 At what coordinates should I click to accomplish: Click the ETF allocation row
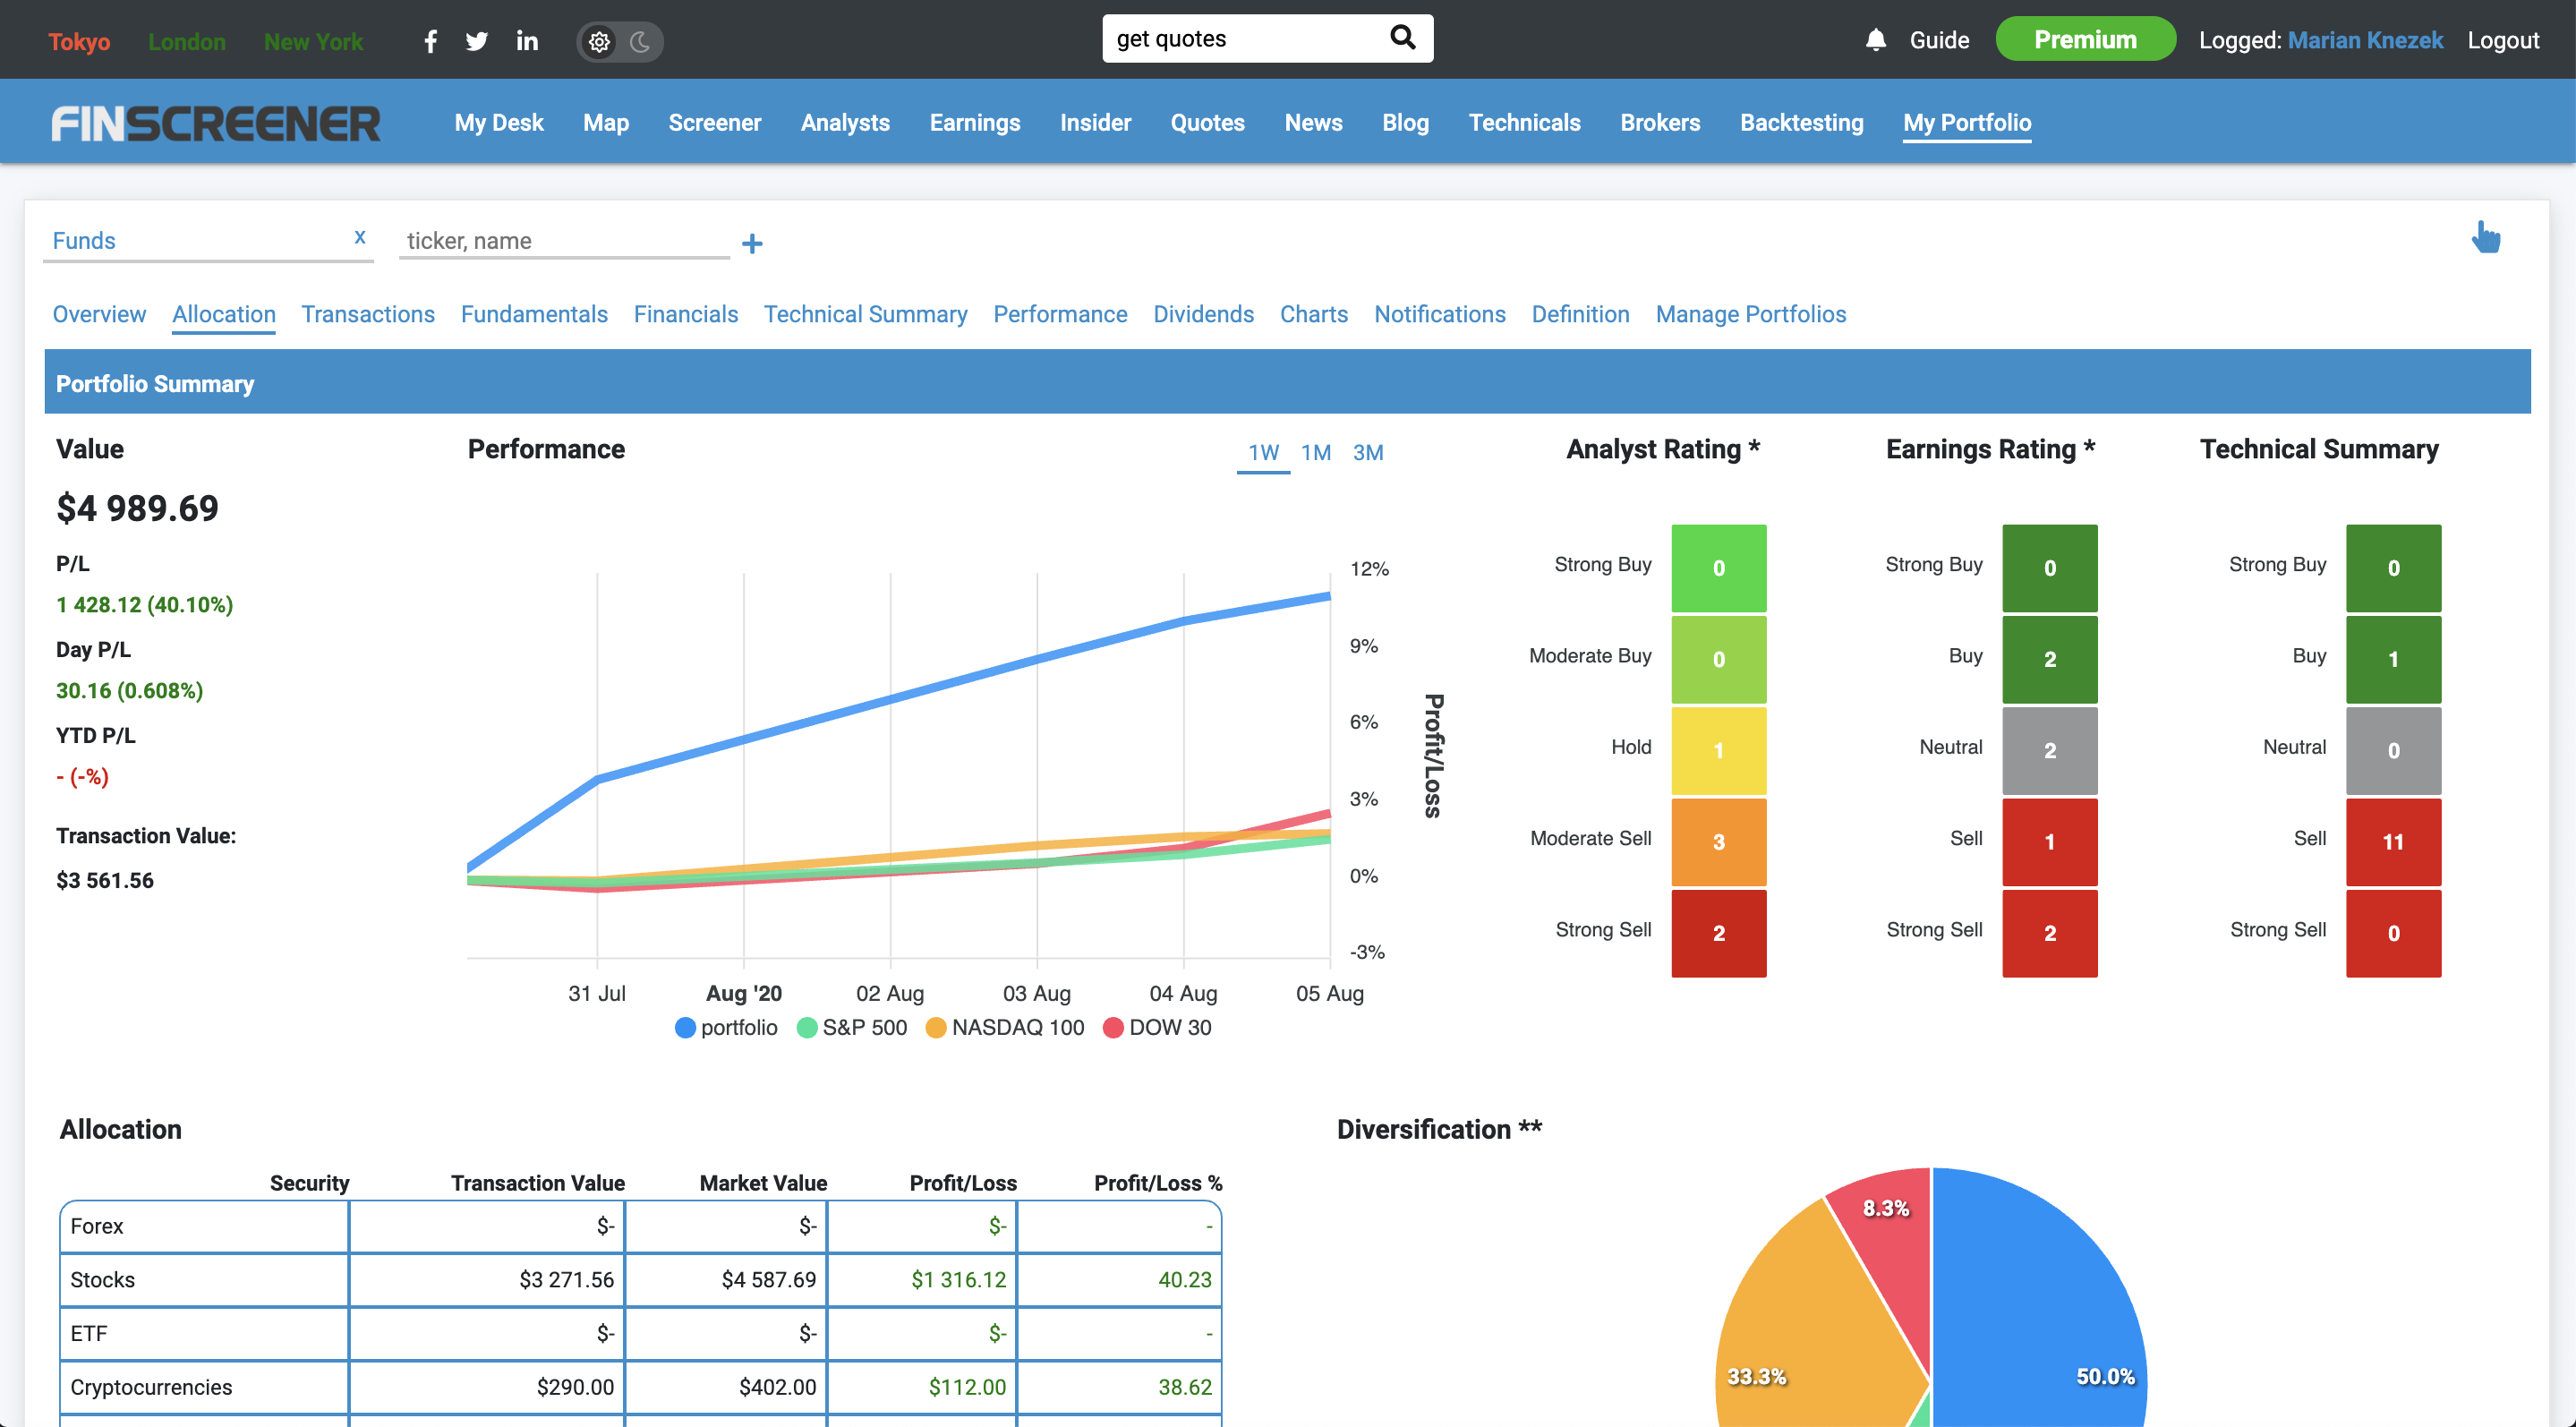[640, 1333]
